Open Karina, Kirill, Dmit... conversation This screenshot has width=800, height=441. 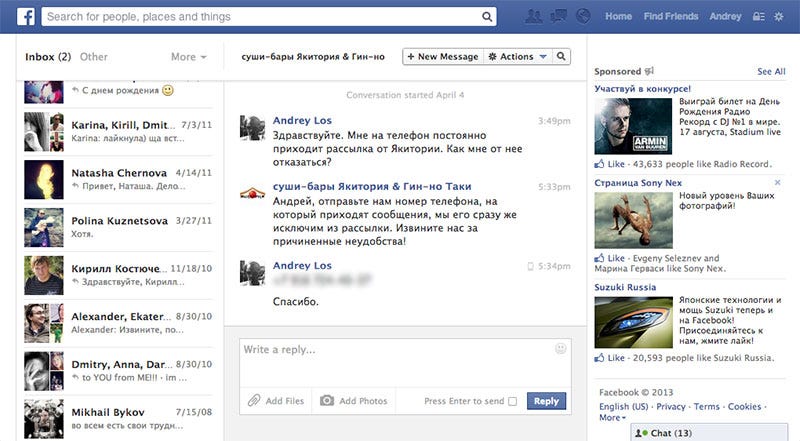(118, 132)
